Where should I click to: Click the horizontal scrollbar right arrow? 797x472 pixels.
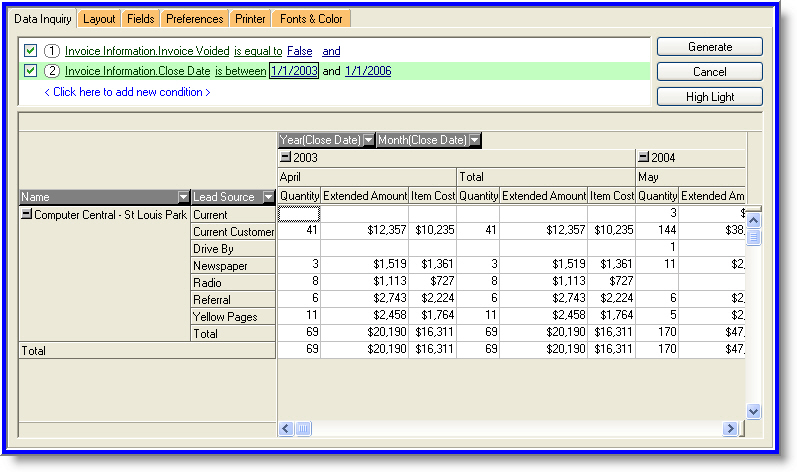(730, 429)
